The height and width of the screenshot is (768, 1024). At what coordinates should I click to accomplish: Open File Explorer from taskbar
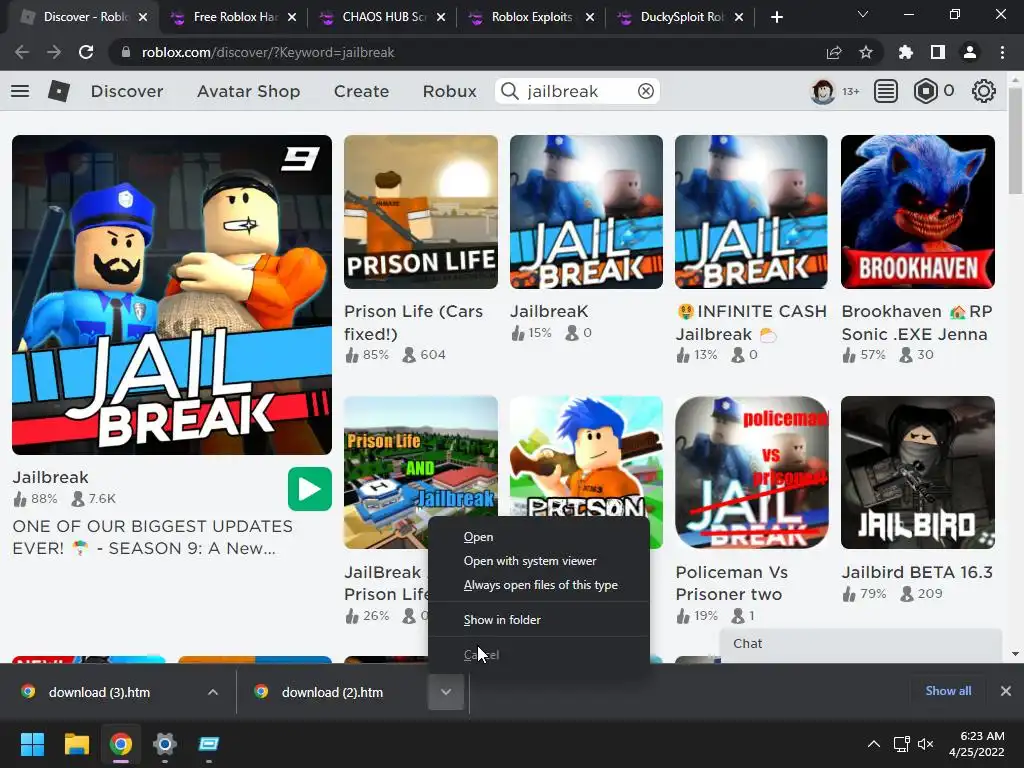76,744
